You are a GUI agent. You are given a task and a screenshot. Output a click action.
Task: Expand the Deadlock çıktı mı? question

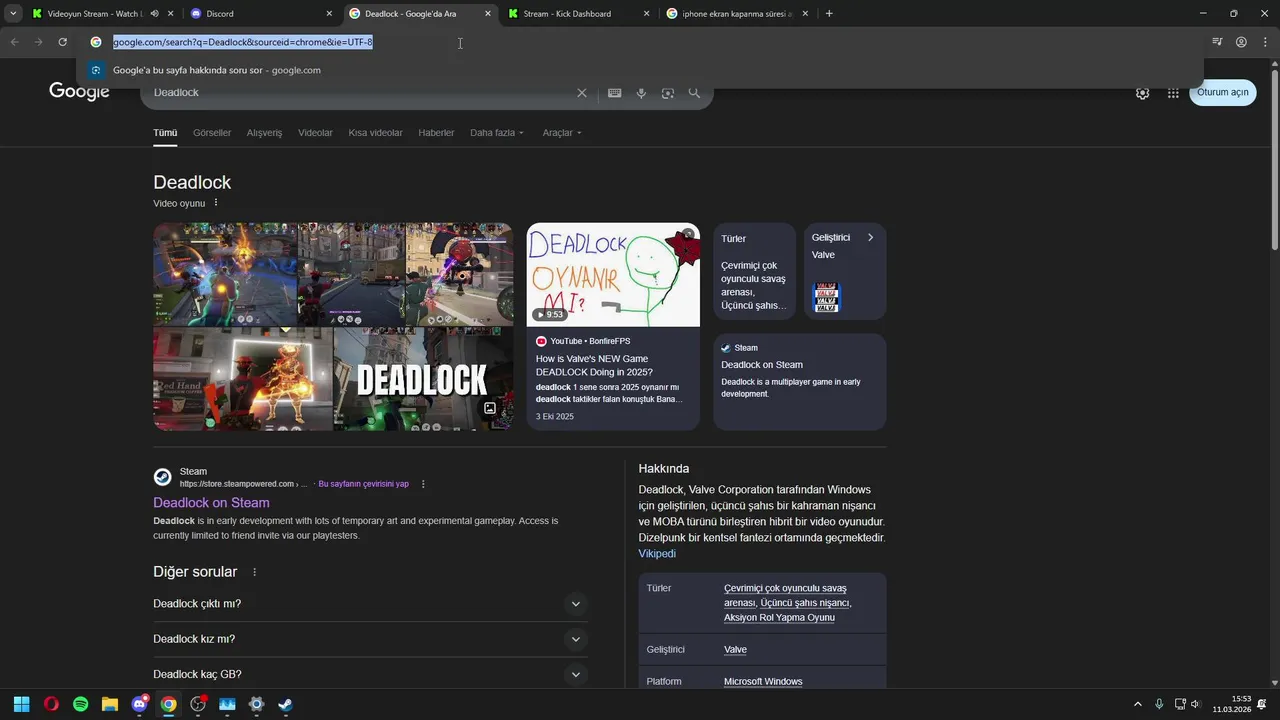point(370,604)
